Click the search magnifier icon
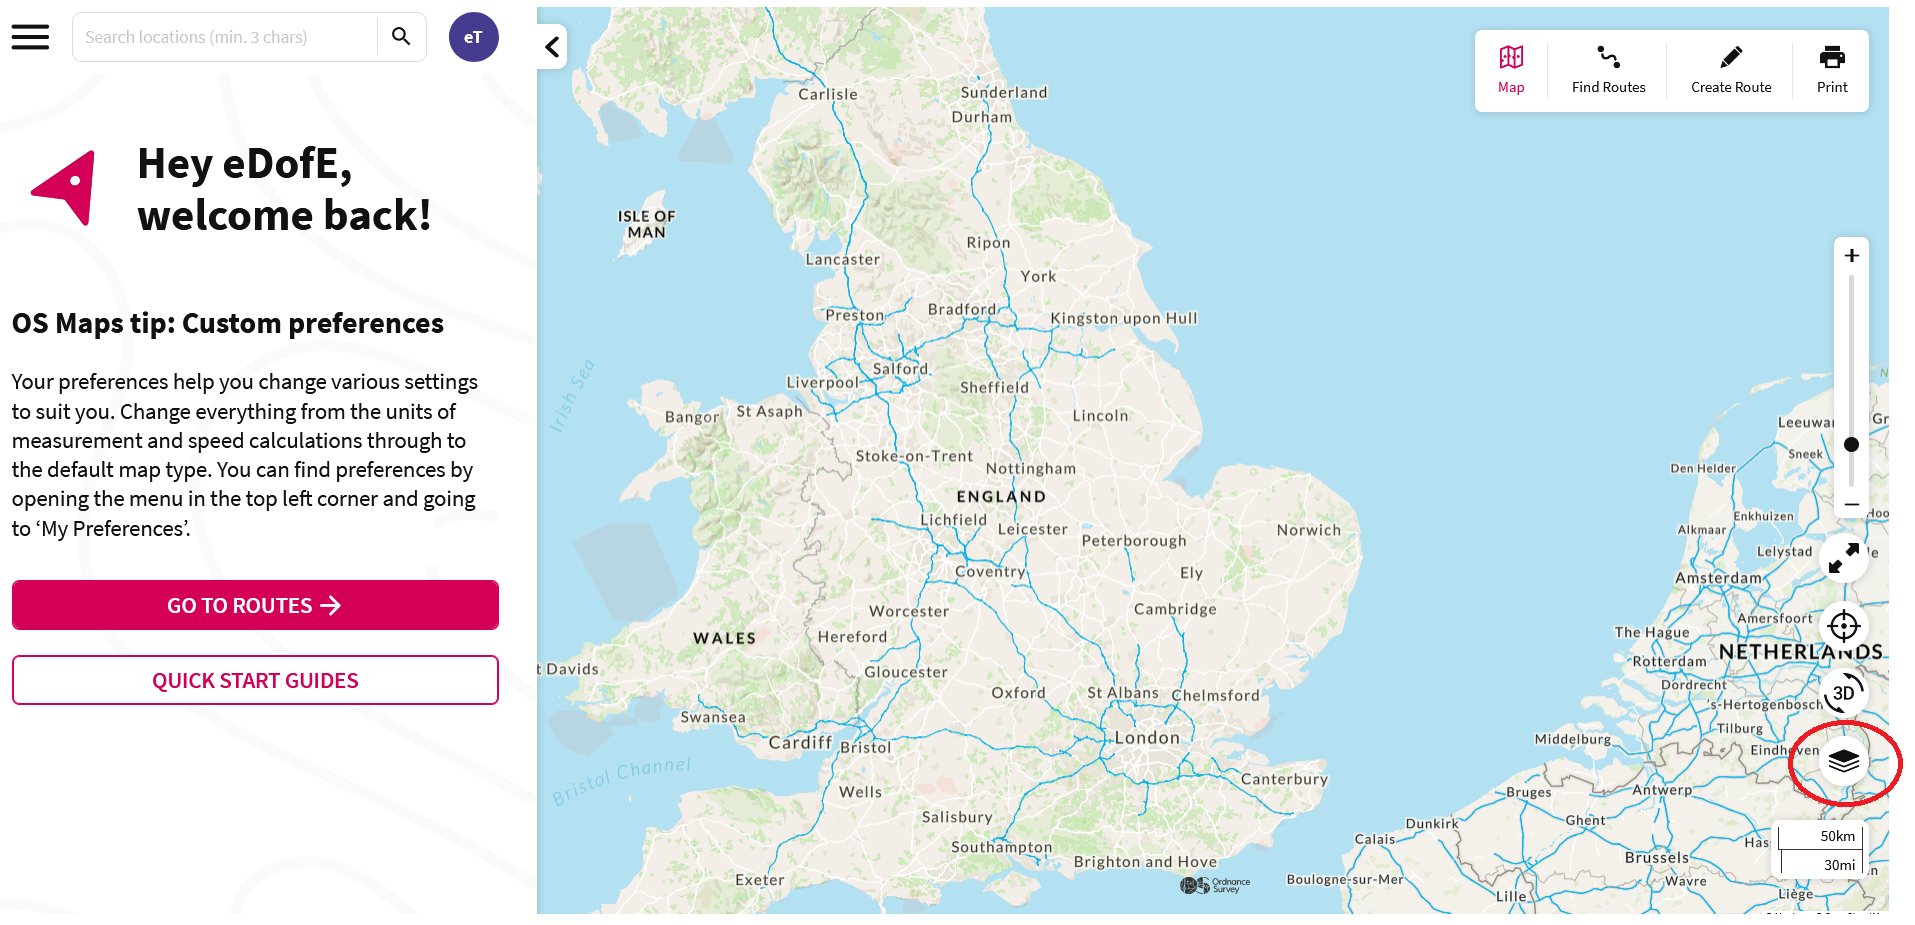 tap(401, 37)
